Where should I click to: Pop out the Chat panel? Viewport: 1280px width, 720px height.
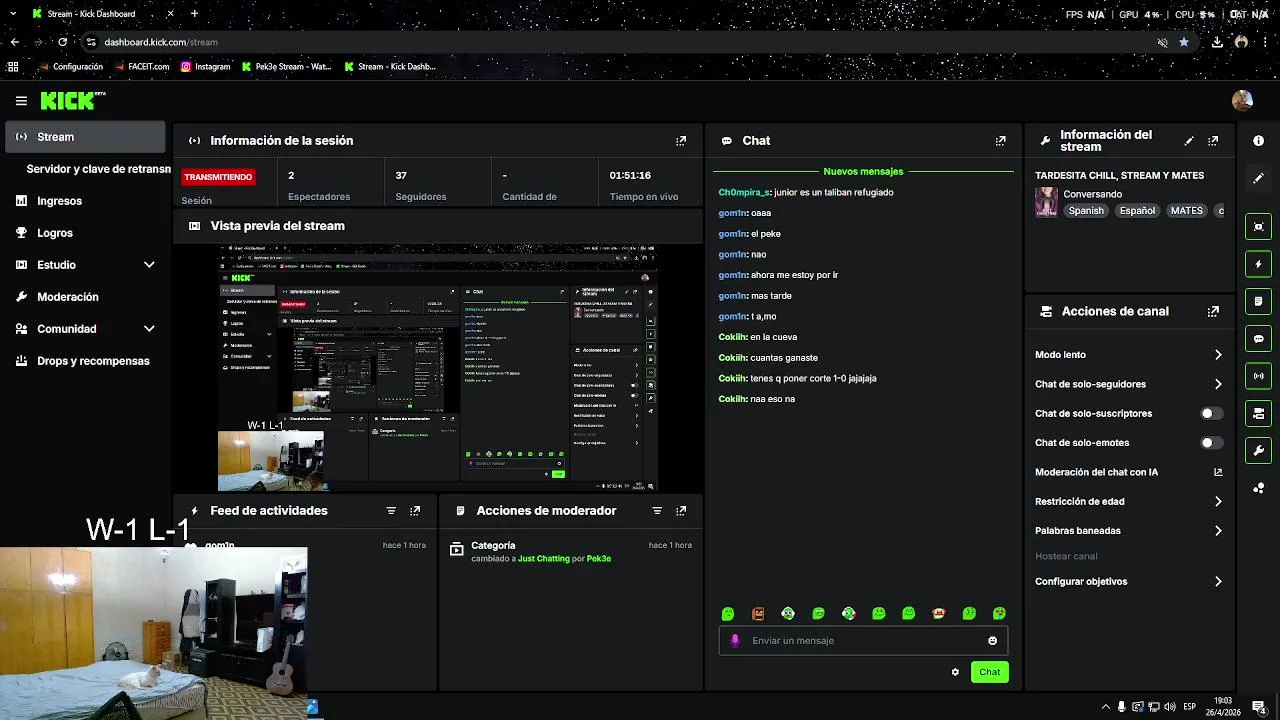click(x=1000, y=141)
